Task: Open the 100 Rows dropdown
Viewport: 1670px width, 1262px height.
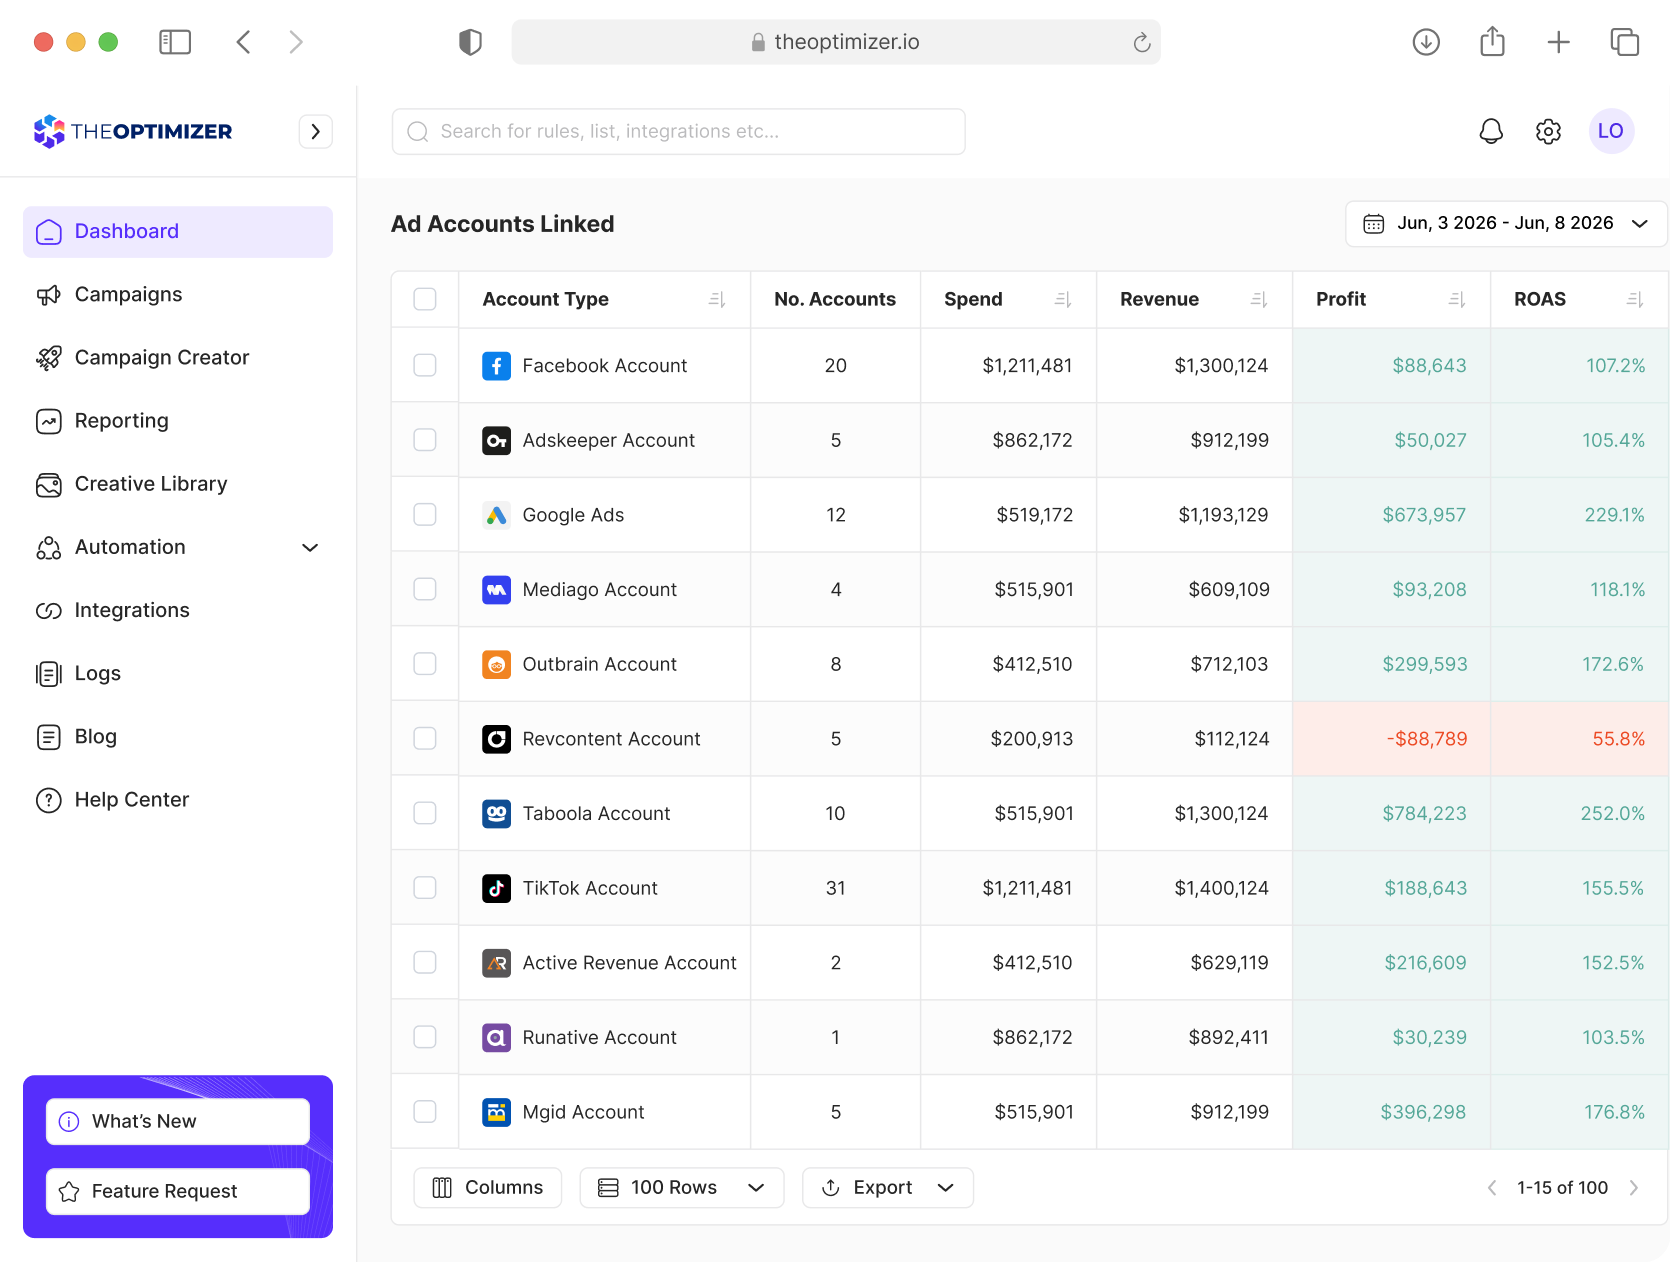Action: 682,1188
